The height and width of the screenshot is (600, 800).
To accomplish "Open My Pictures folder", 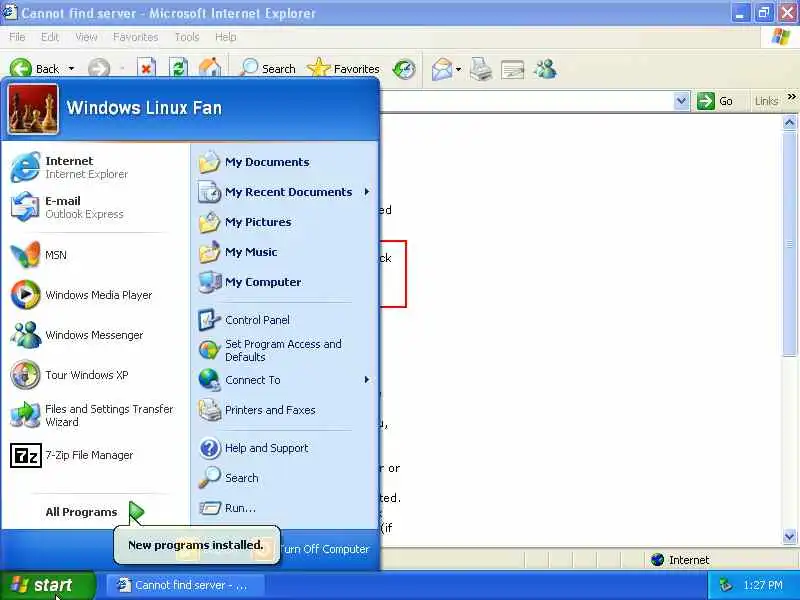I will (x=284, y=222).
